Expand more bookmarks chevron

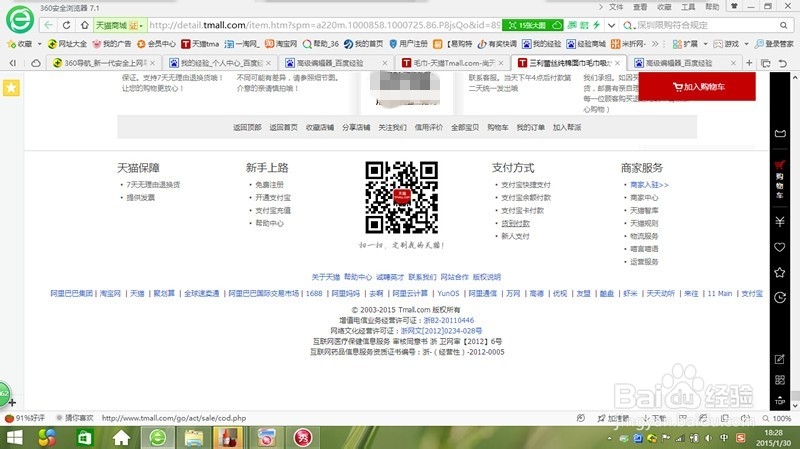coord(655,44)
